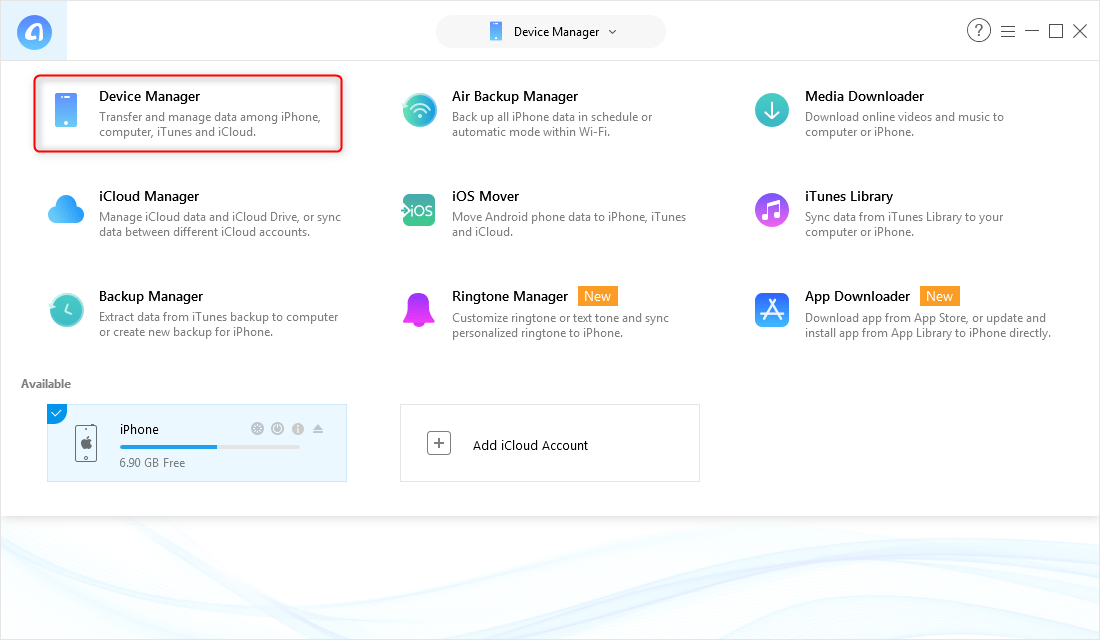Click 'Download app from App Store' description
The image size is (1100, 640).
point(928,325)
